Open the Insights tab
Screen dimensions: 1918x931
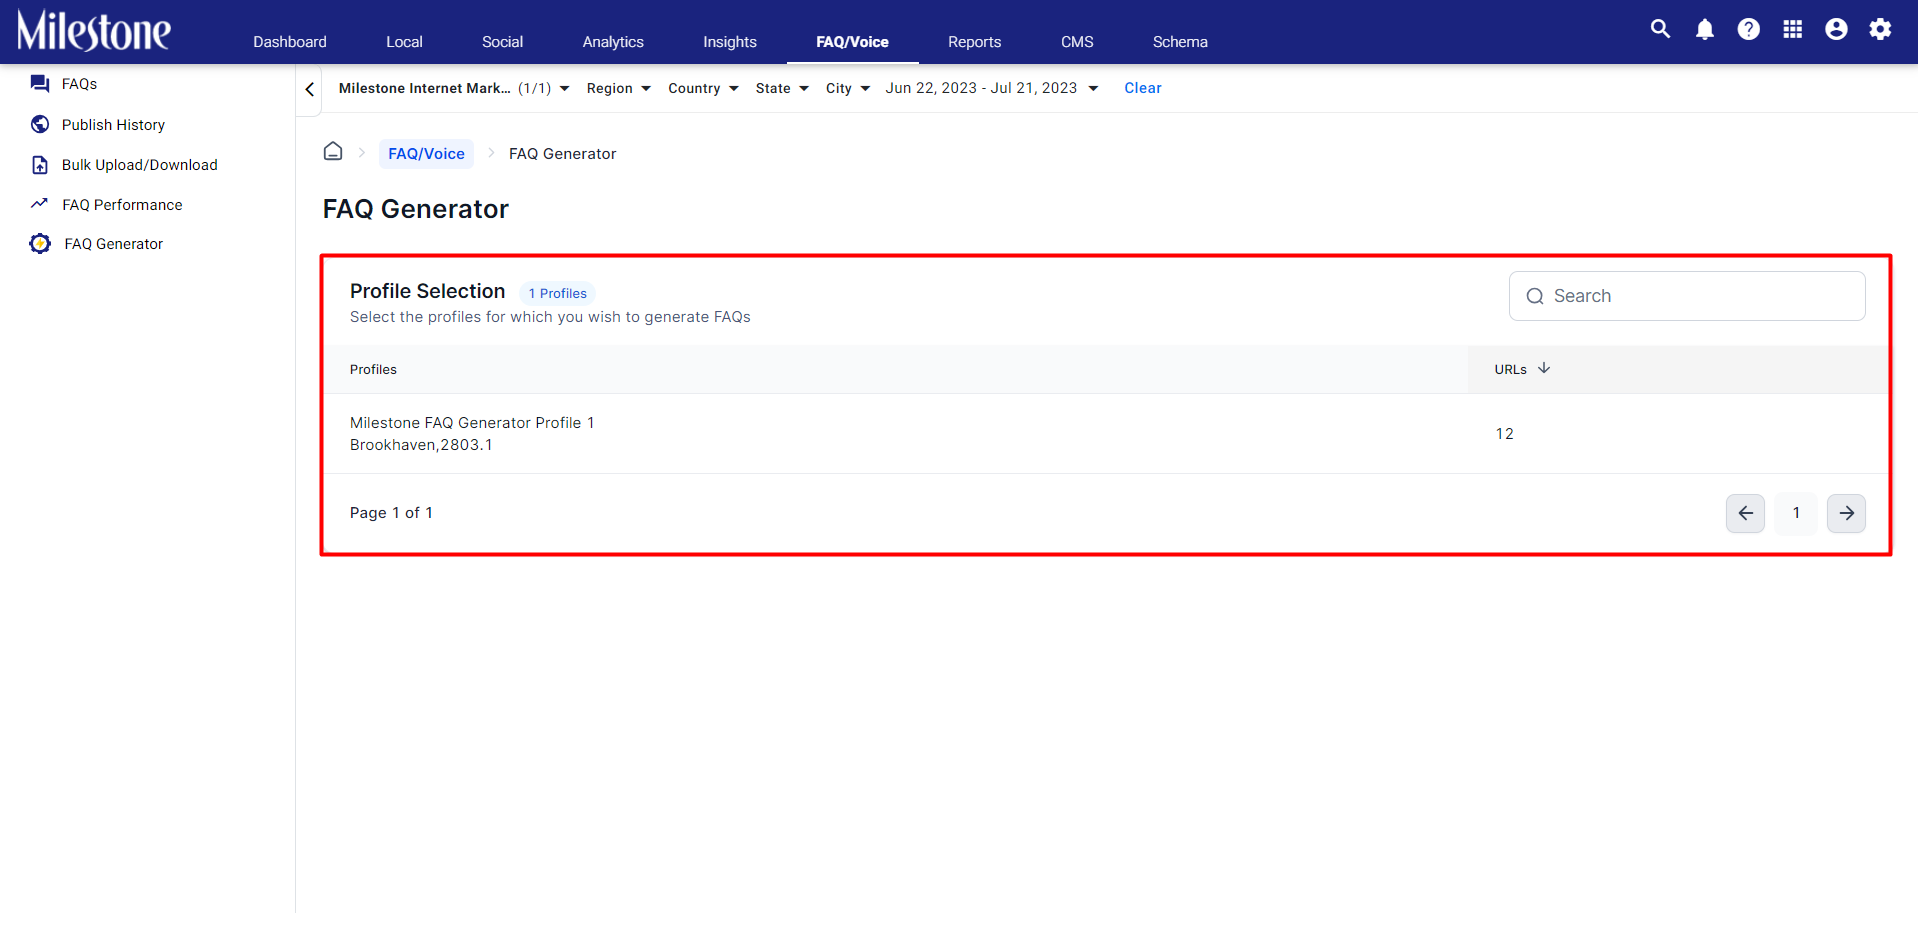pos(730,42)
